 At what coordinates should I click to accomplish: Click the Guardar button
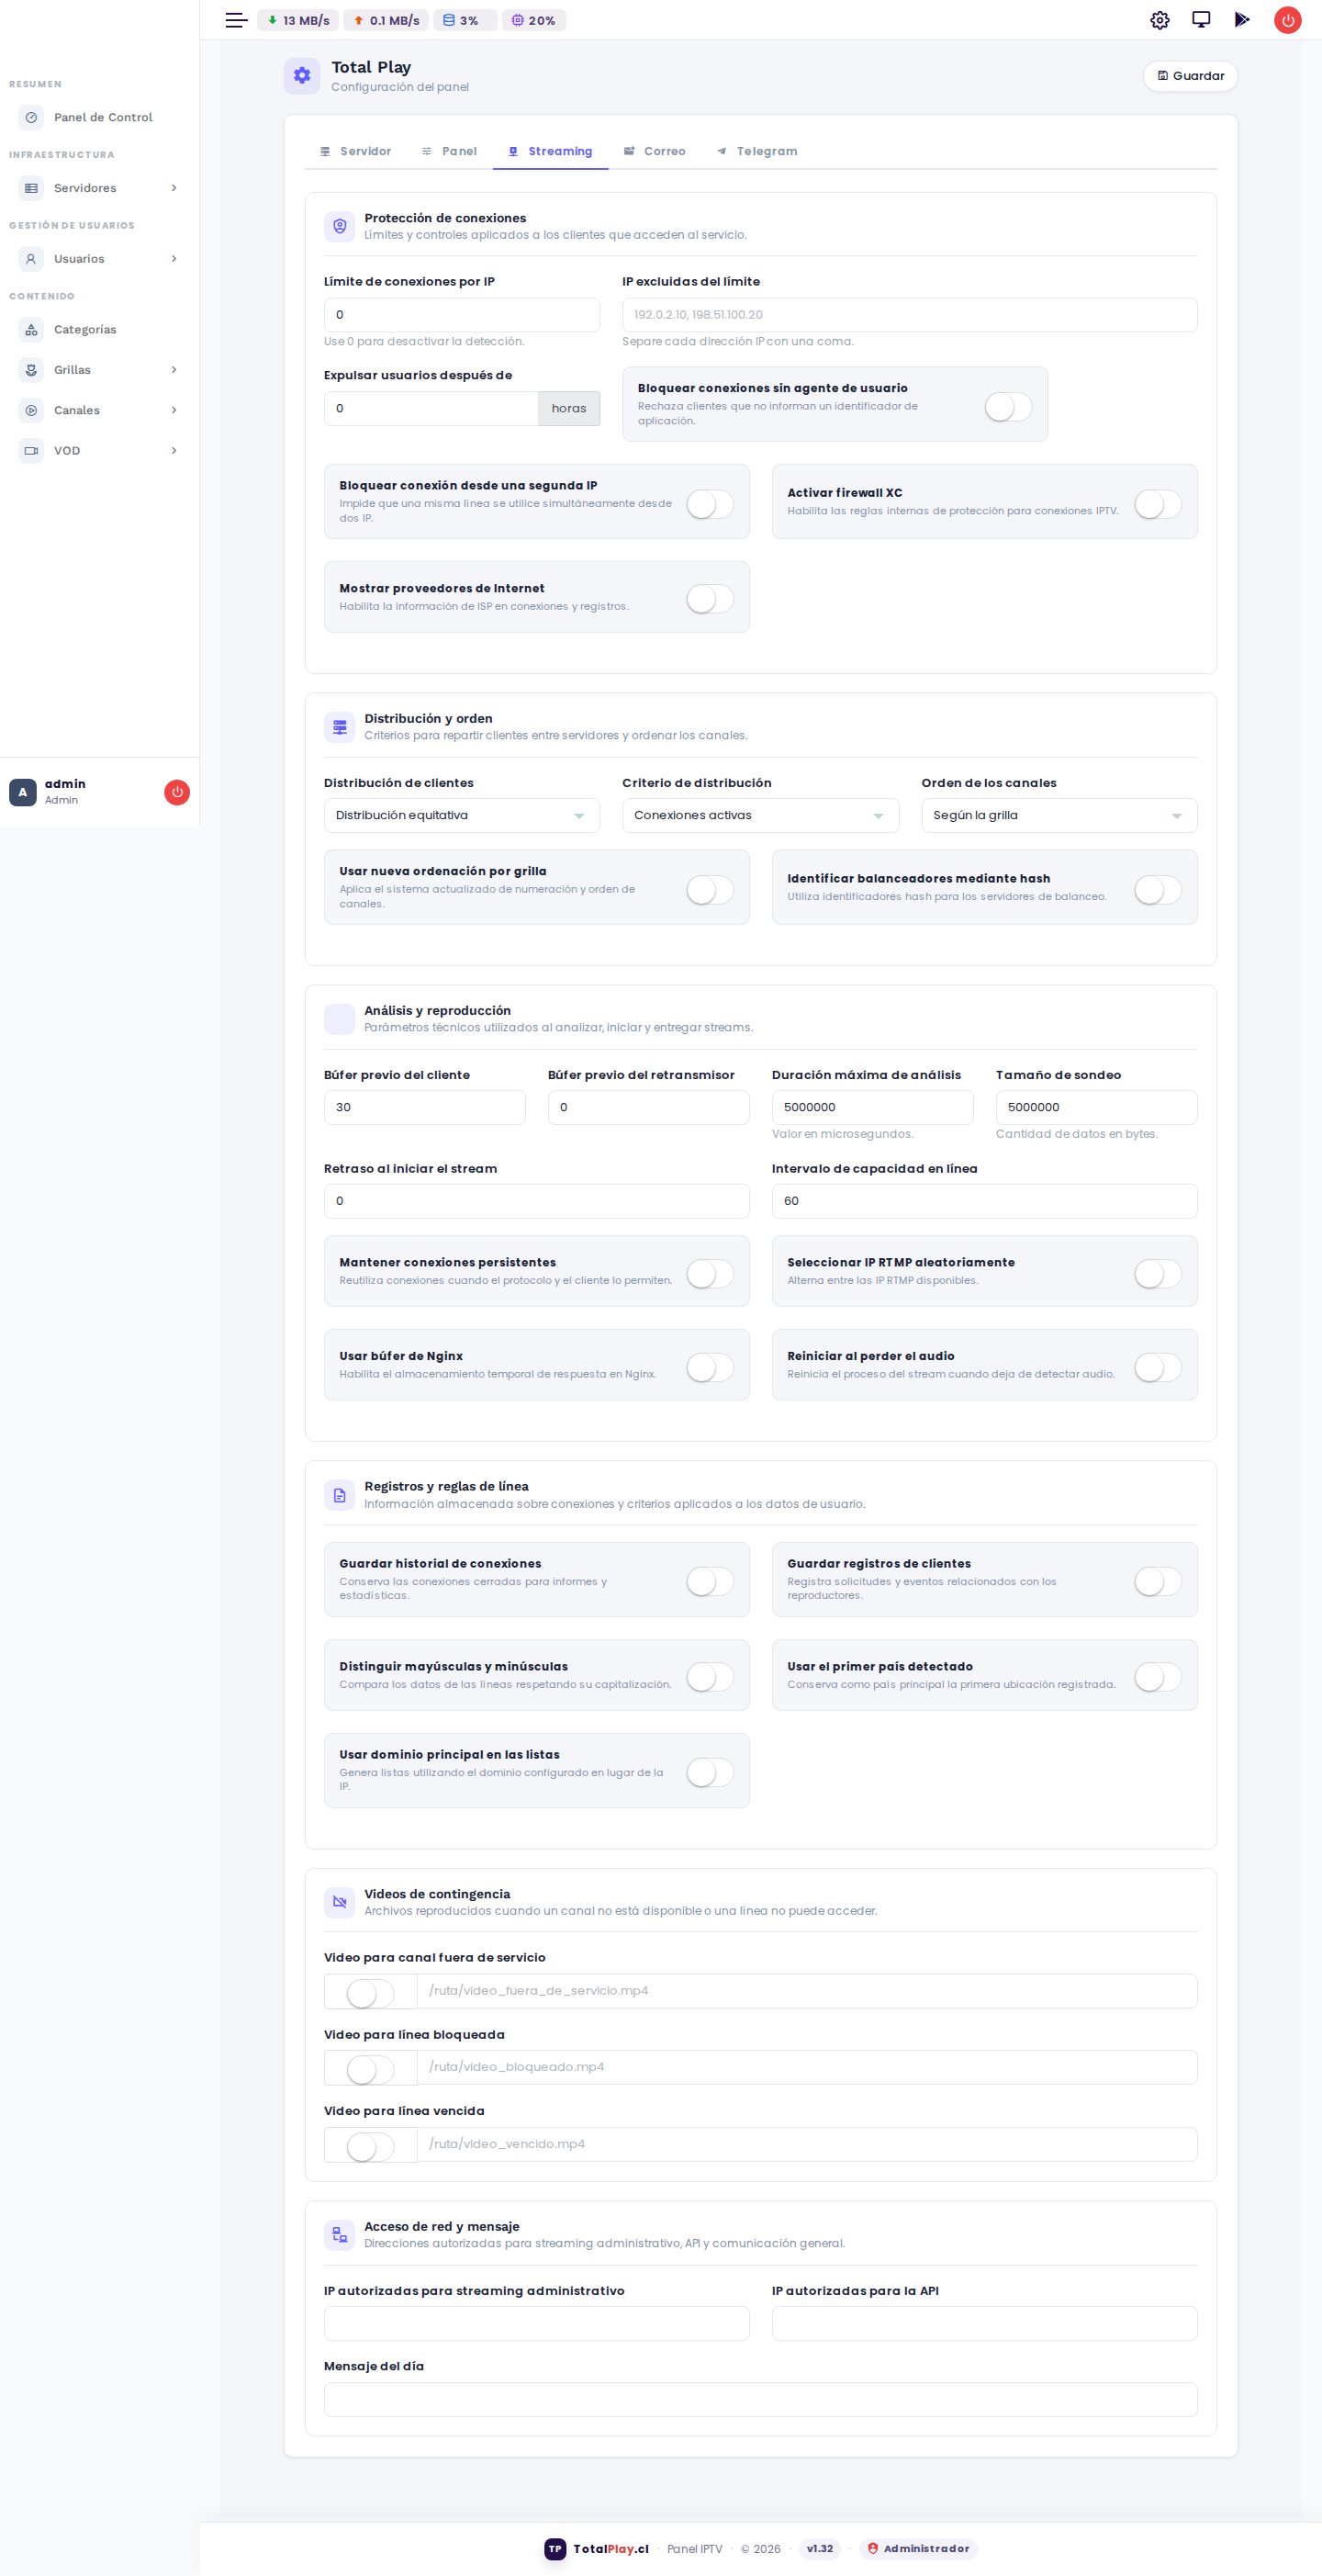[1190, 76]
